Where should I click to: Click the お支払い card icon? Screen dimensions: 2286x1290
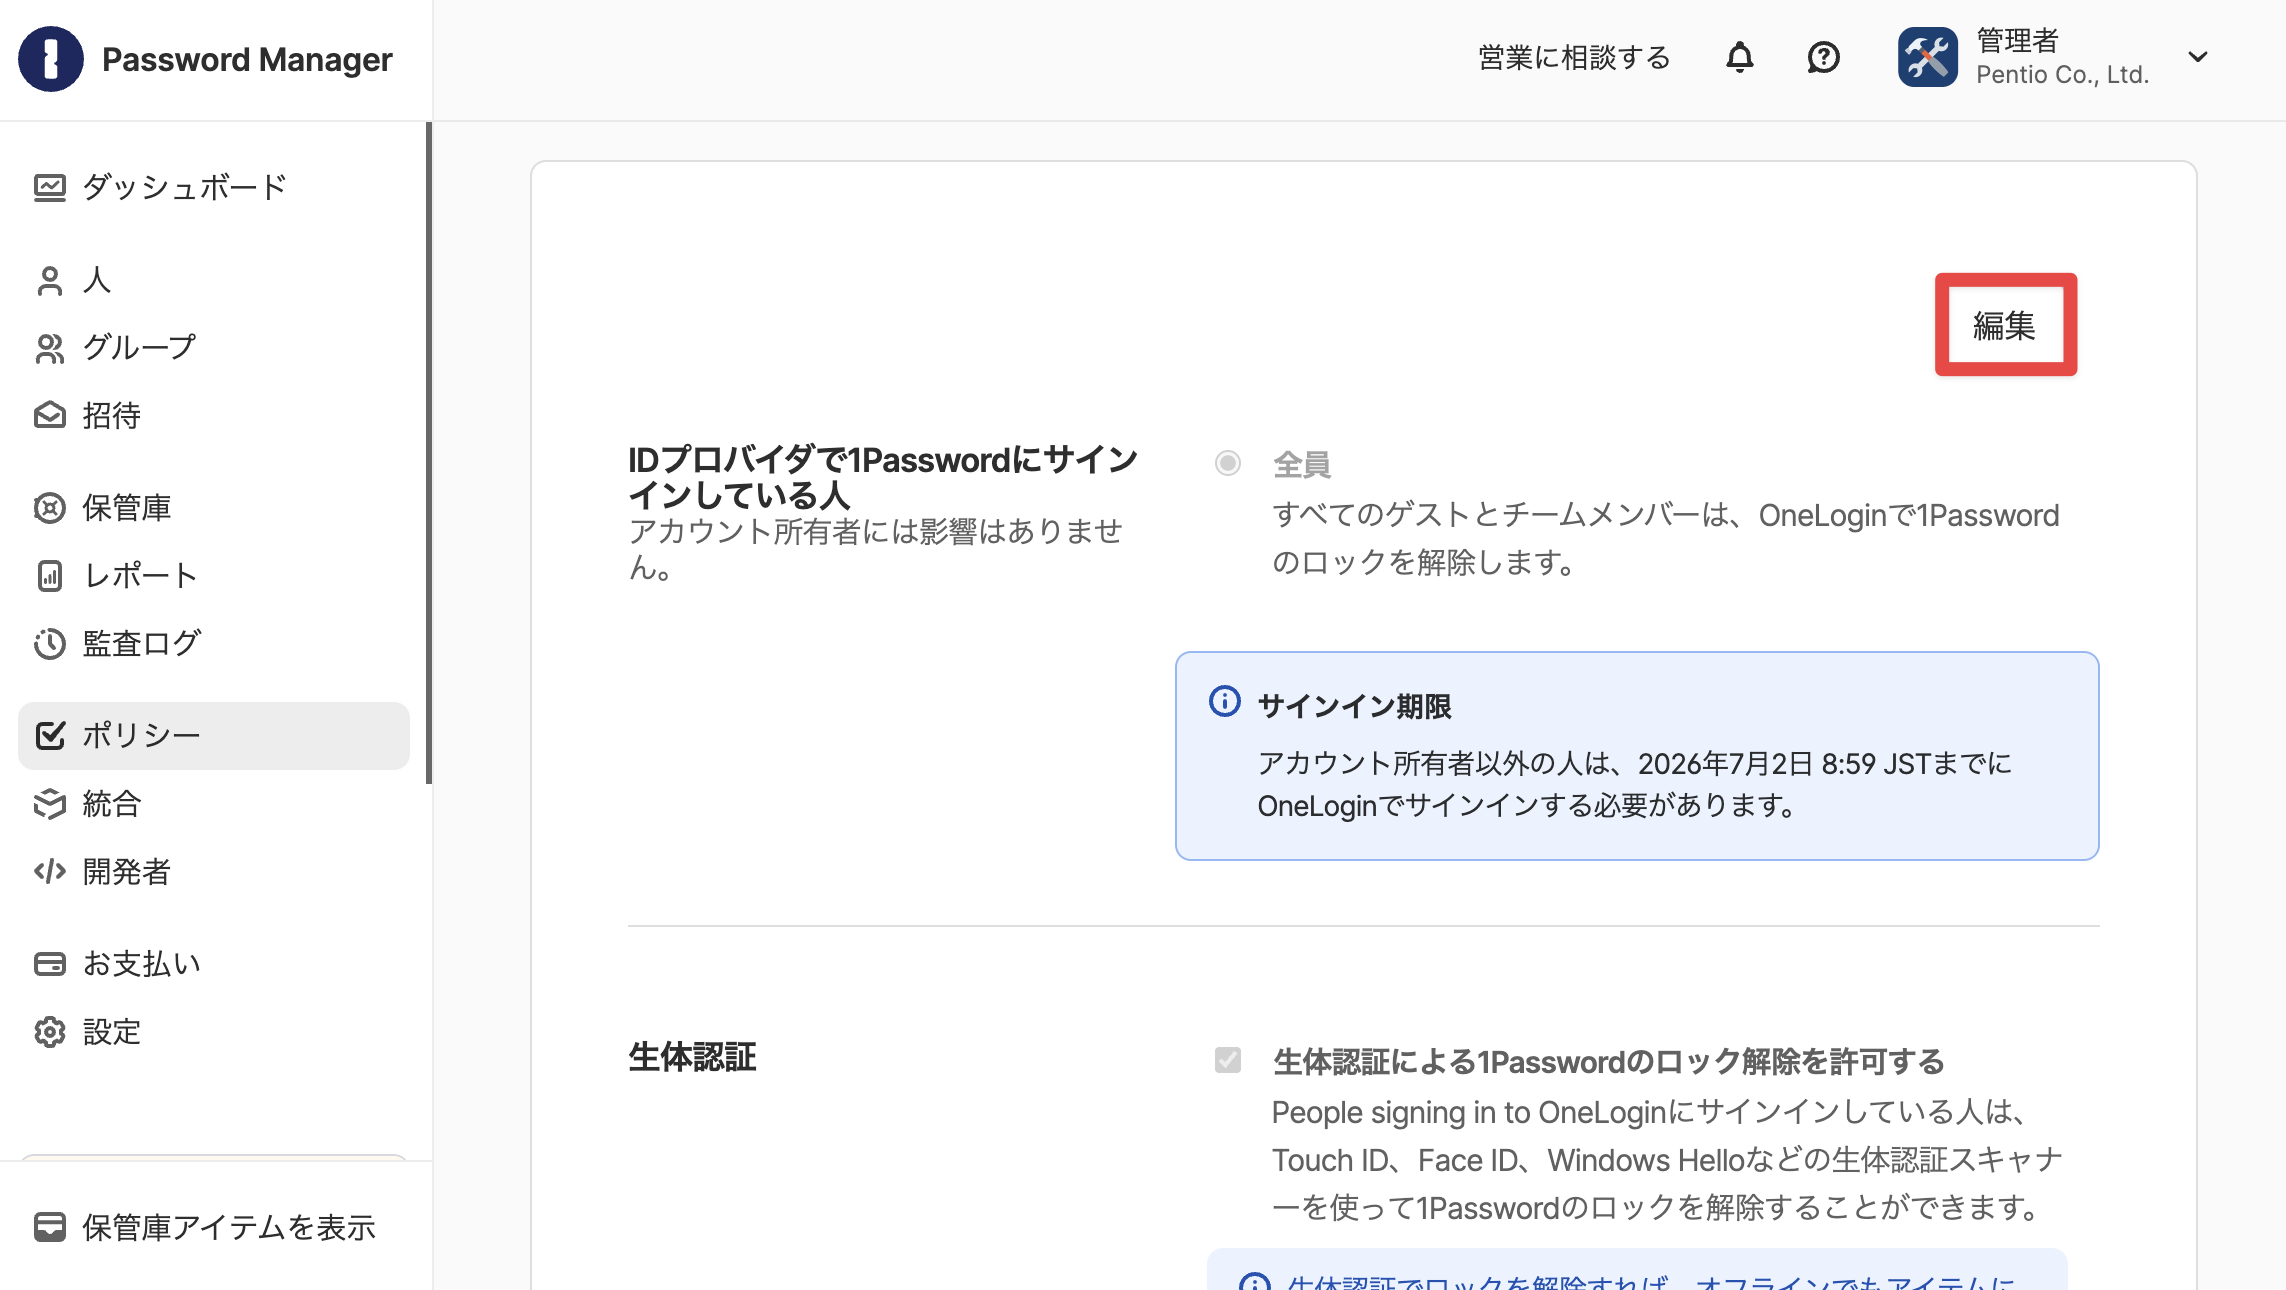50,964
